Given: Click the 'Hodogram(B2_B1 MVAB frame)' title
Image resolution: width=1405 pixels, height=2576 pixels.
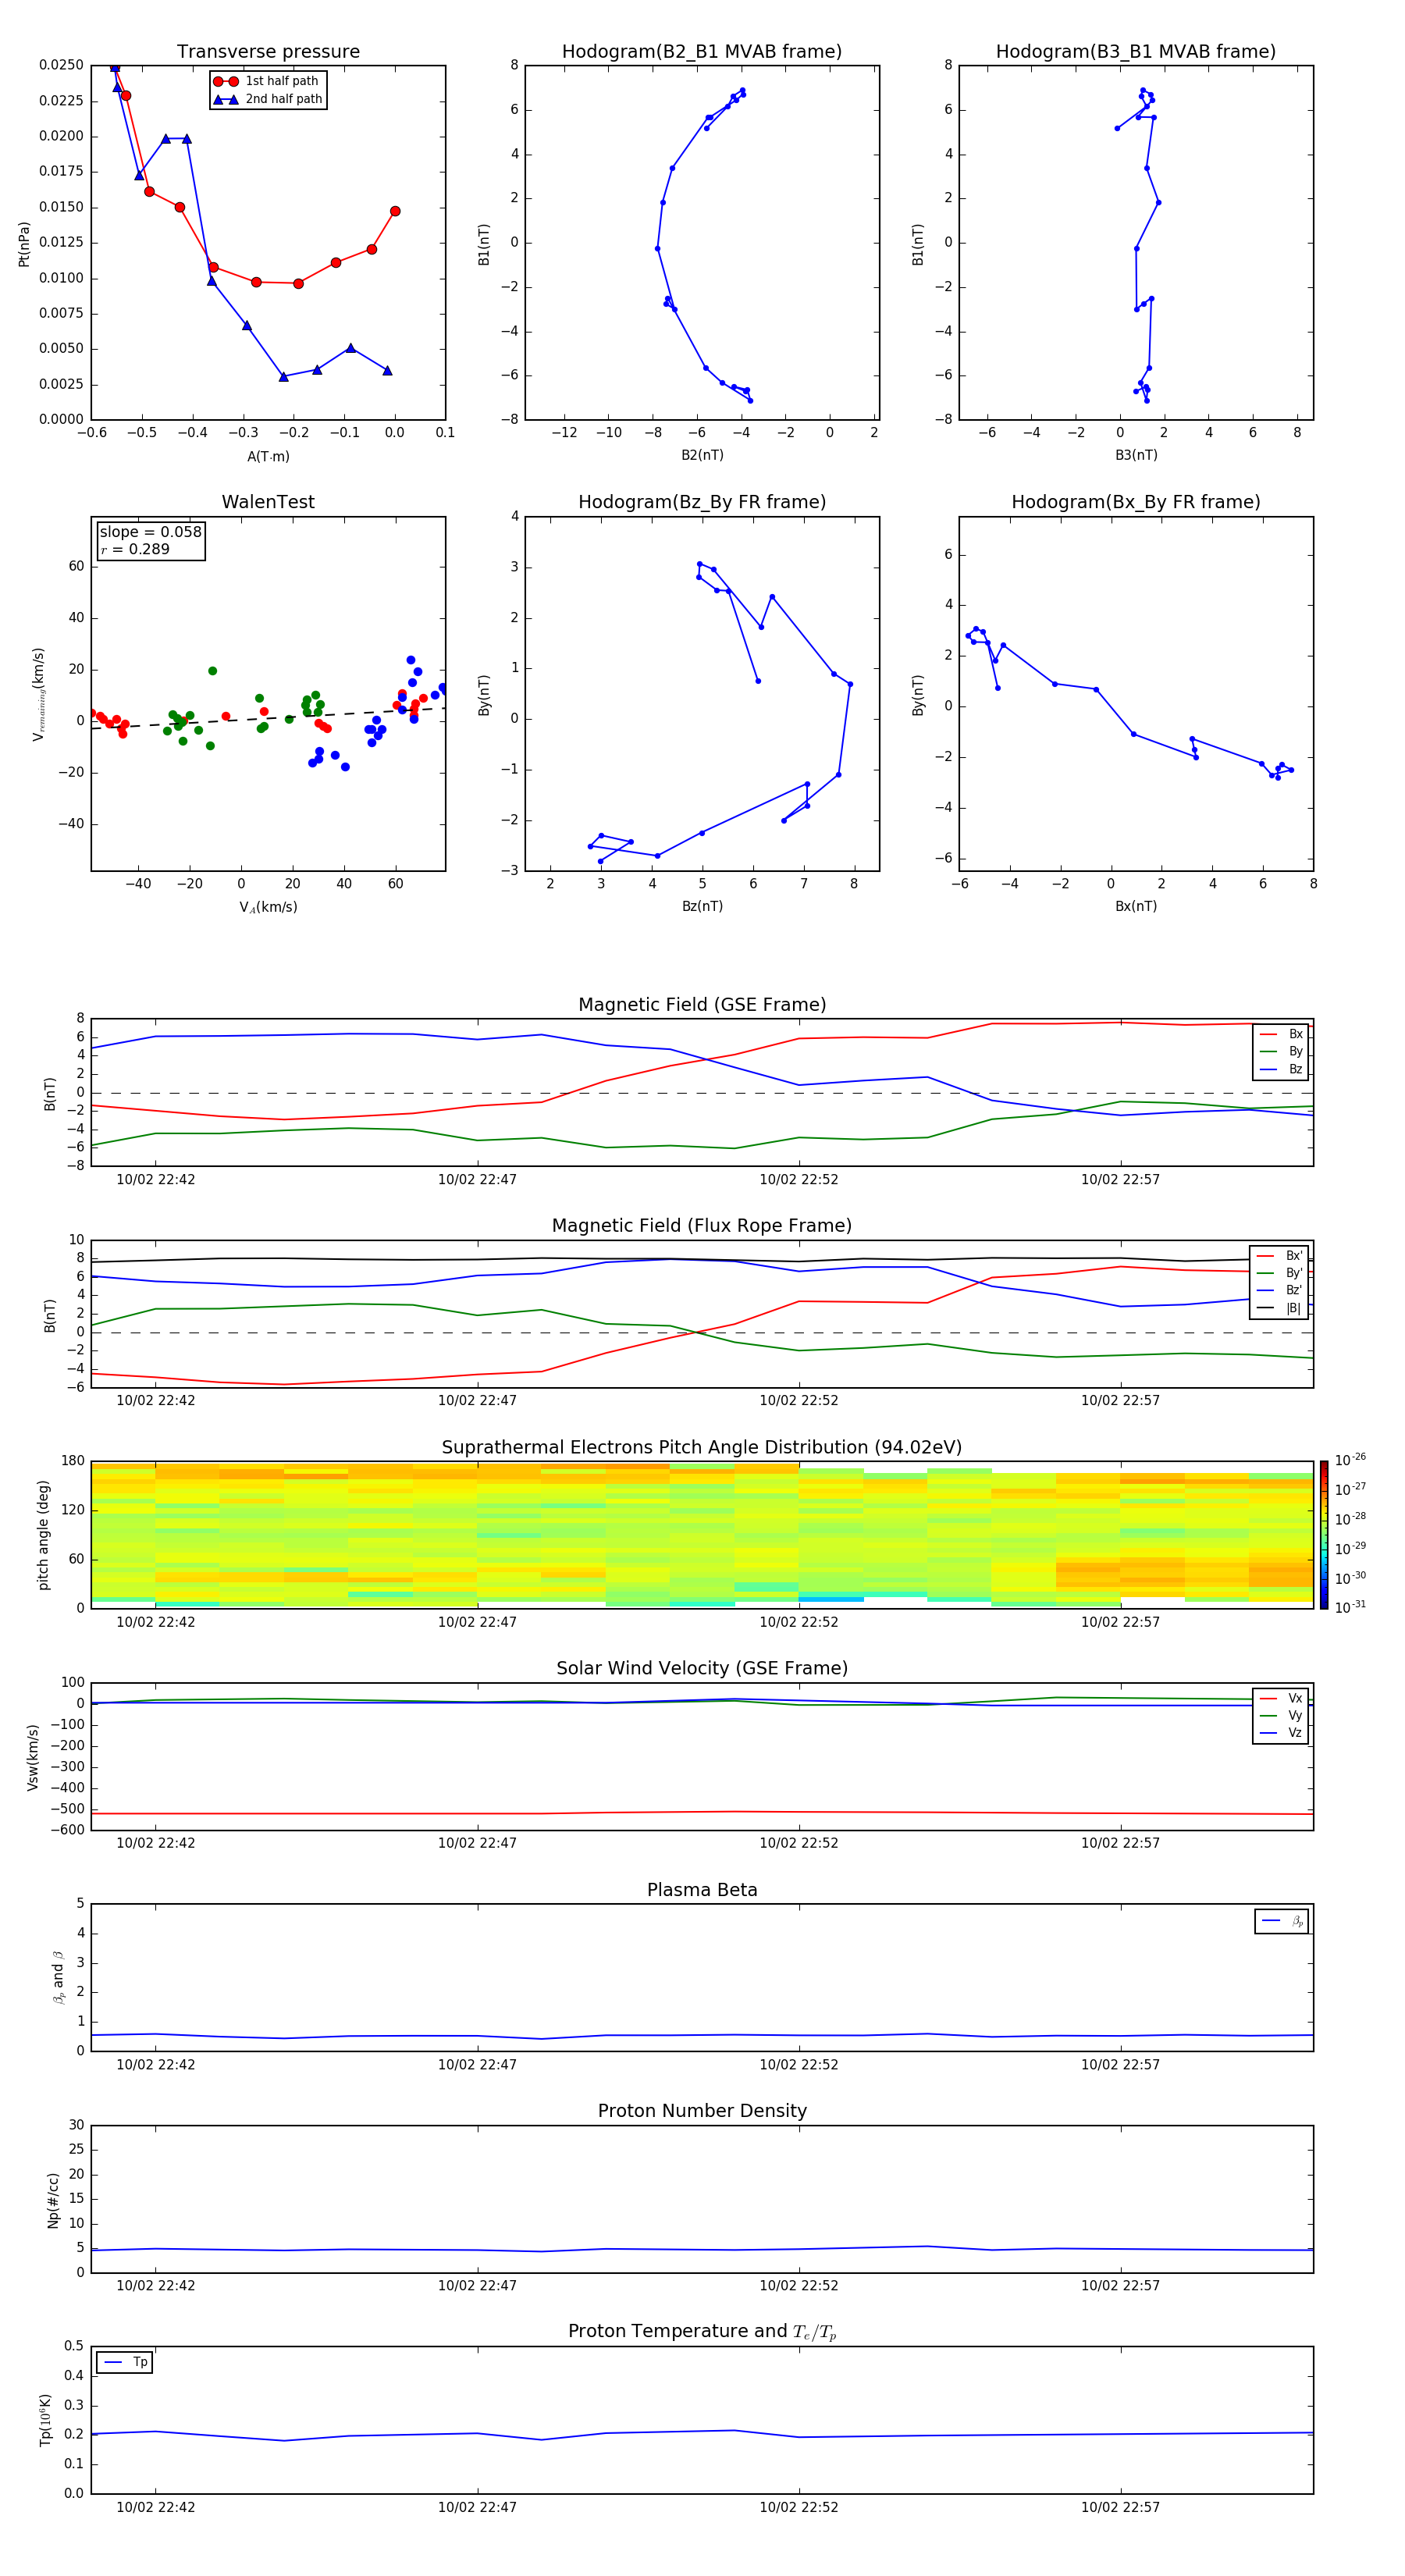Looking at the screenshot, I should pos(702,51).
